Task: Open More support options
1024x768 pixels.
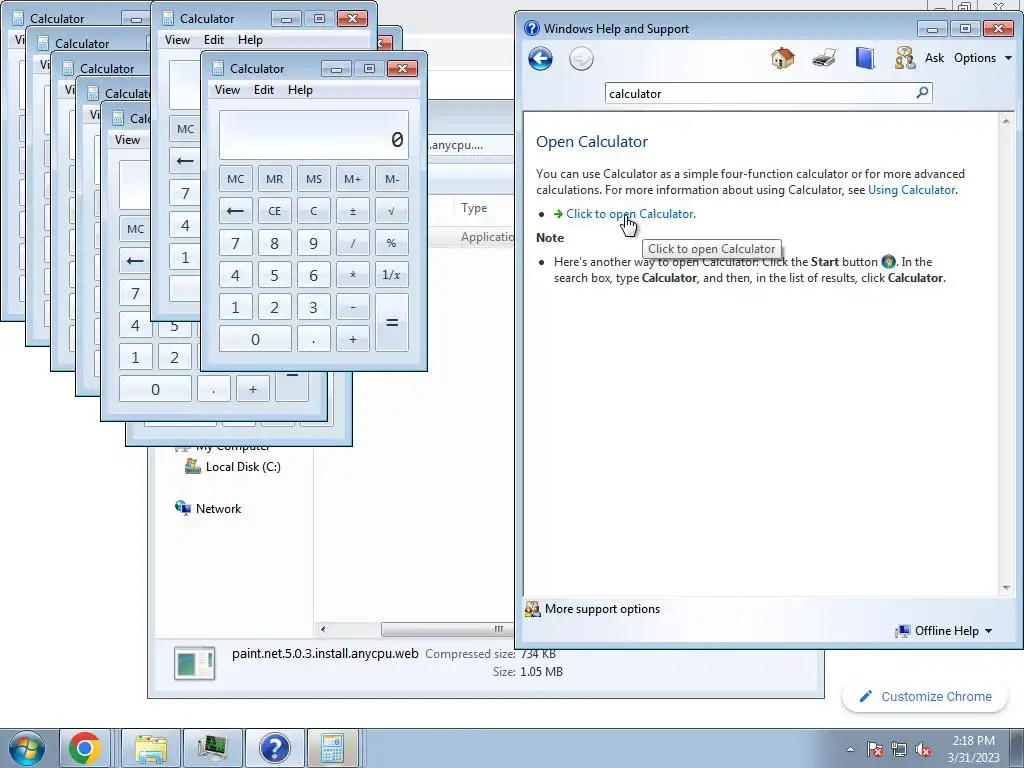Action: (592, 609)
